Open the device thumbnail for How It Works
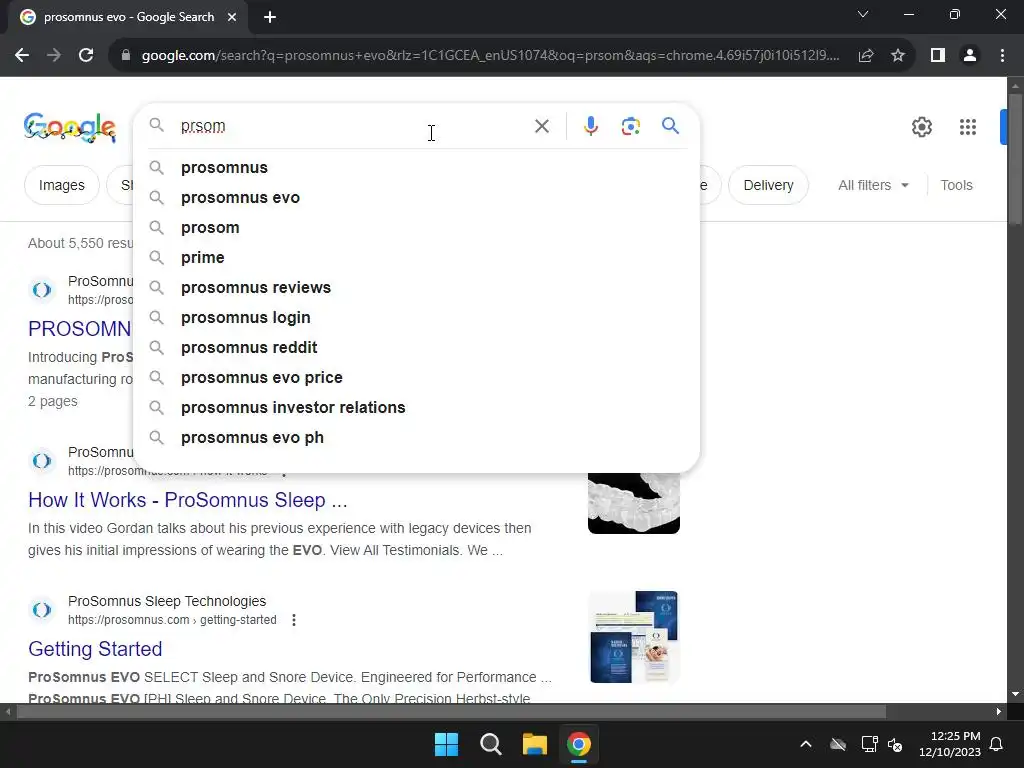The image size is (1024, 768). coord(633,503)
